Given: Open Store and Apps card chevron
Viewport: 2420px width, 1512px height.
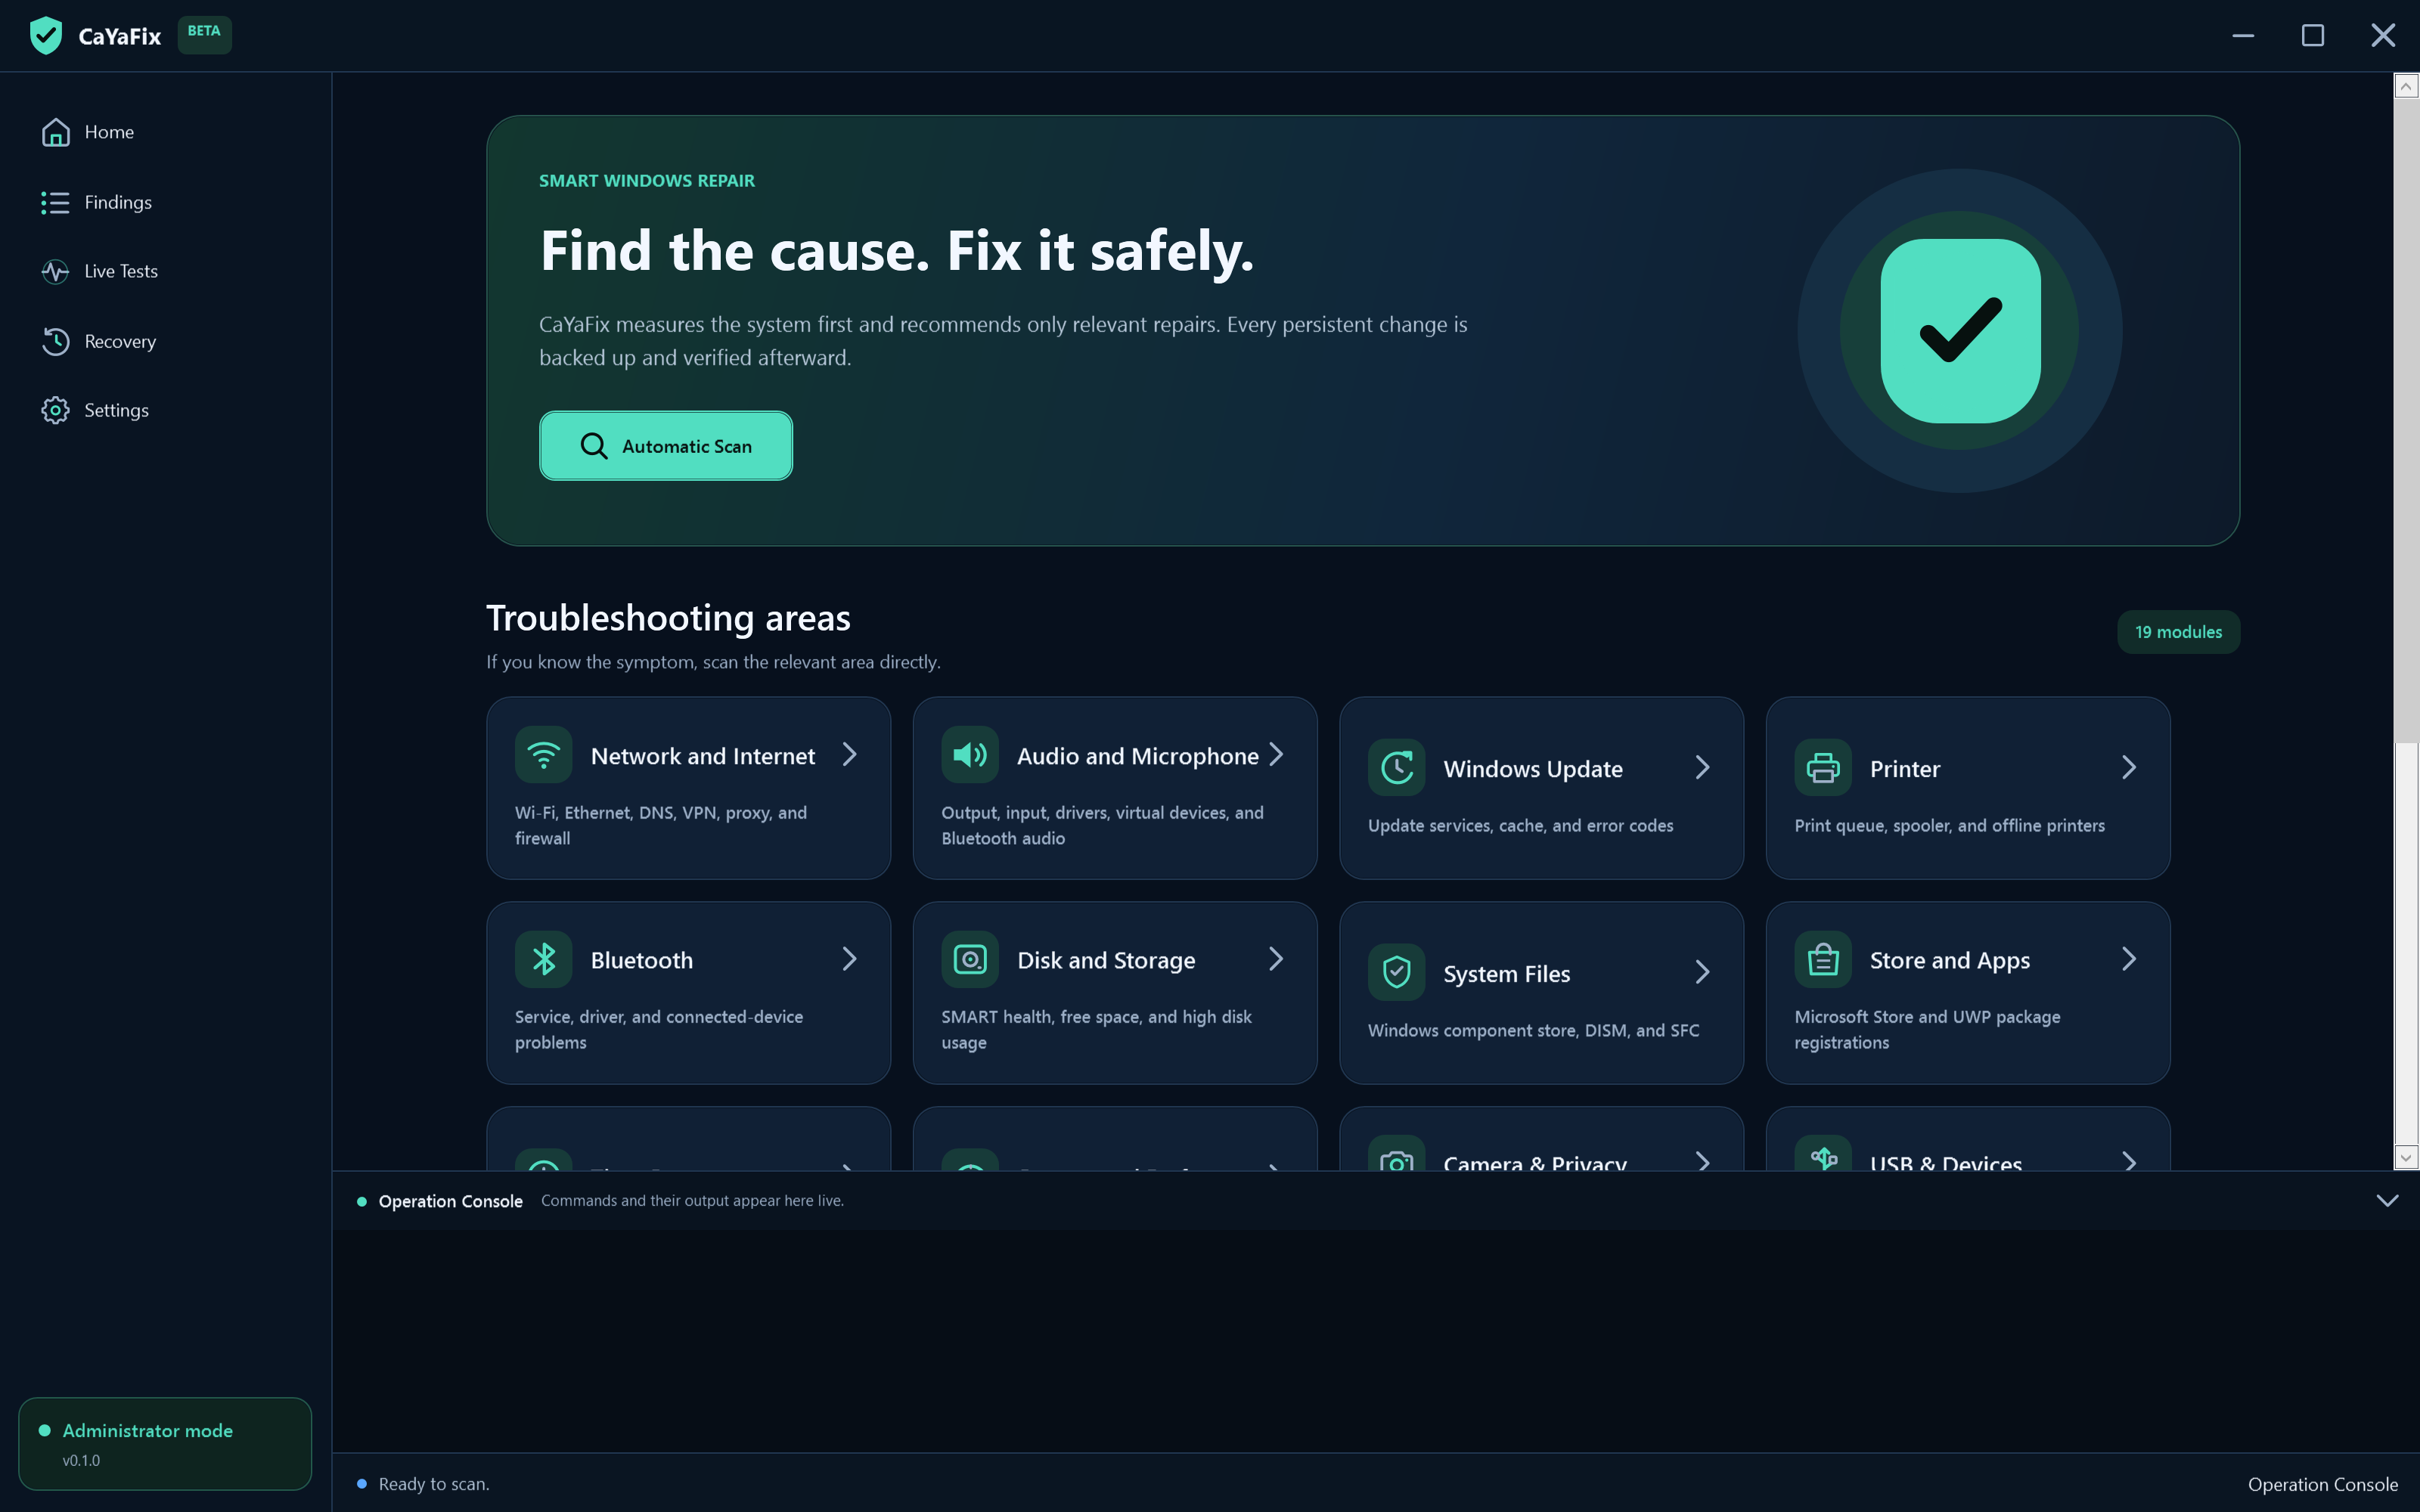Looking at the screenshot, I should [x=2129, y=959].
